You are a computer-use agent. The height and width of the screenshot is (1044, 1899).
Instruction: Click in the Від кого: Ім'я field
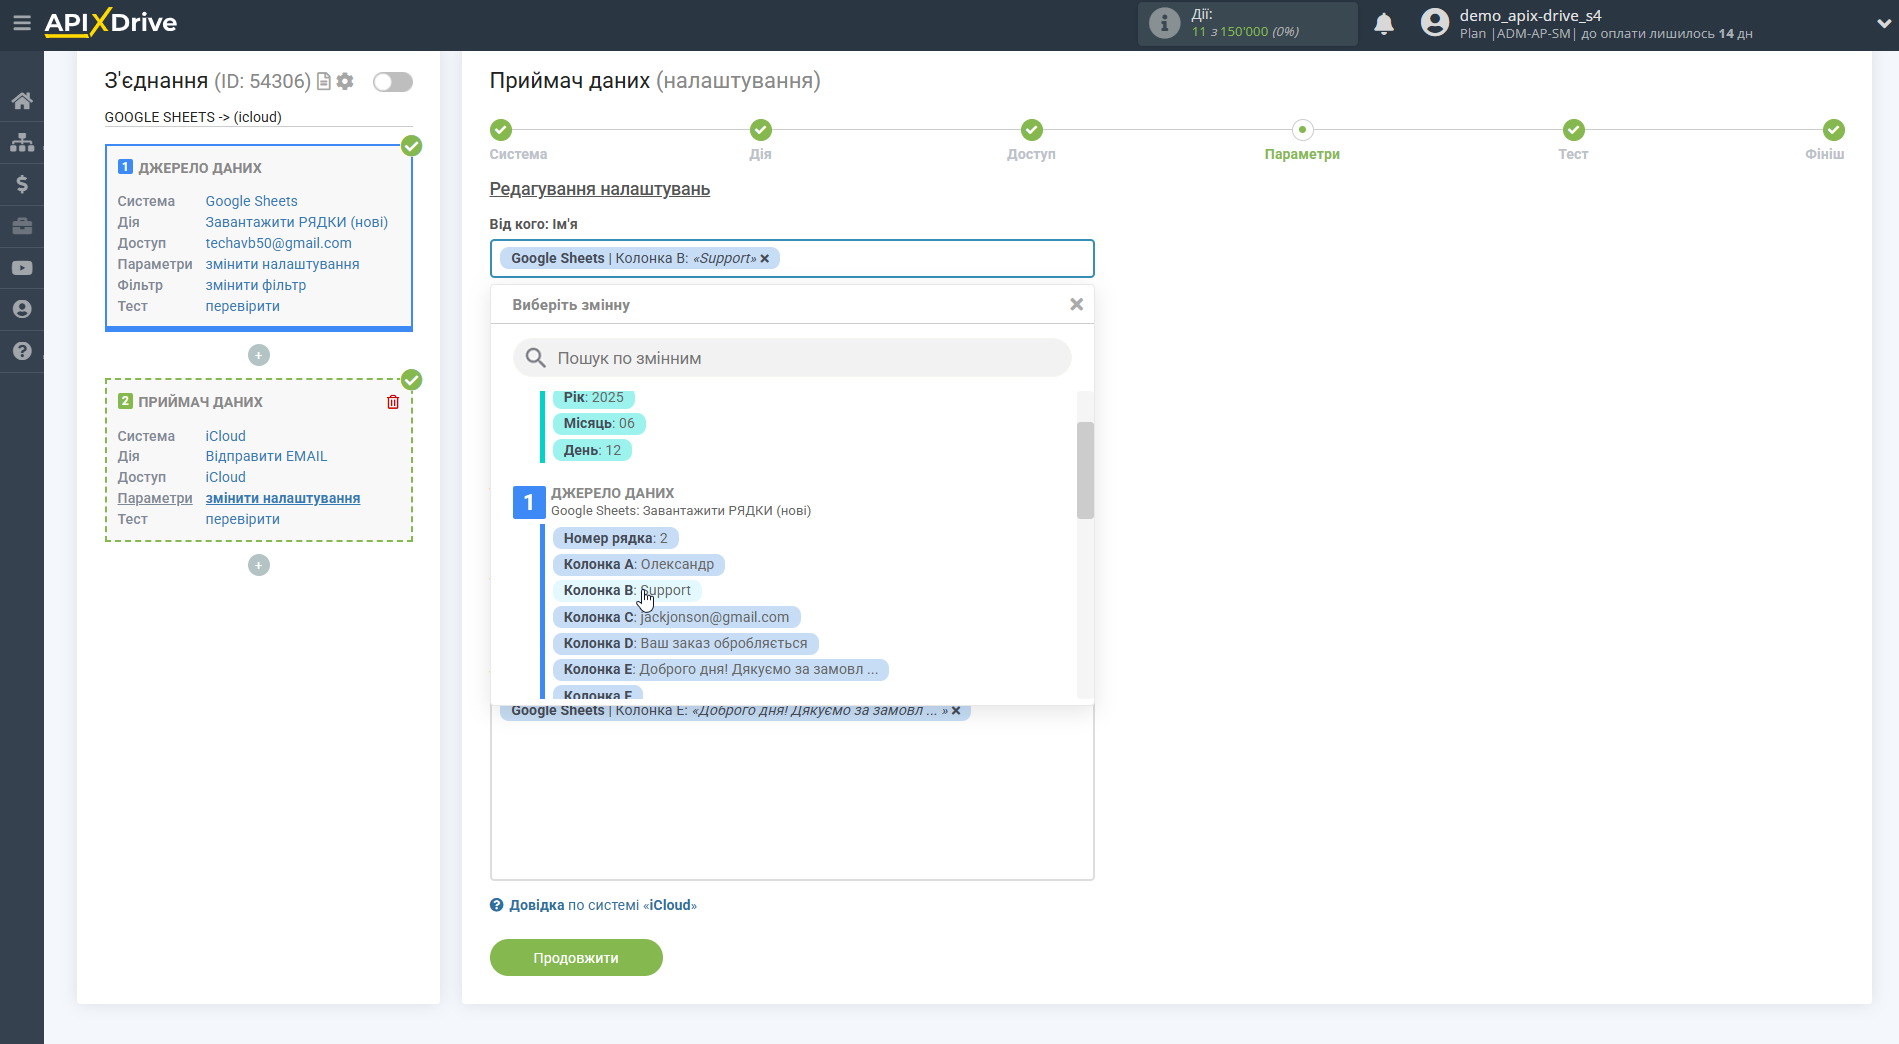792,258
